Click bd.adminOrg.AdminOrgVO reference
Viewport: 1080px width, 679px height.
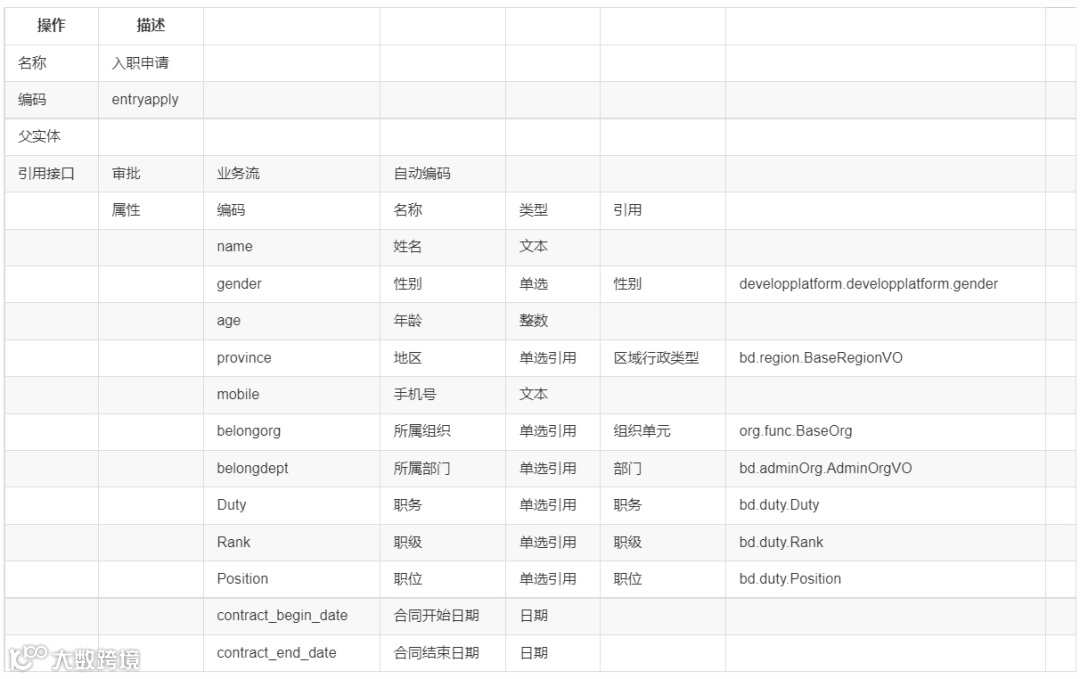point(825,468)
